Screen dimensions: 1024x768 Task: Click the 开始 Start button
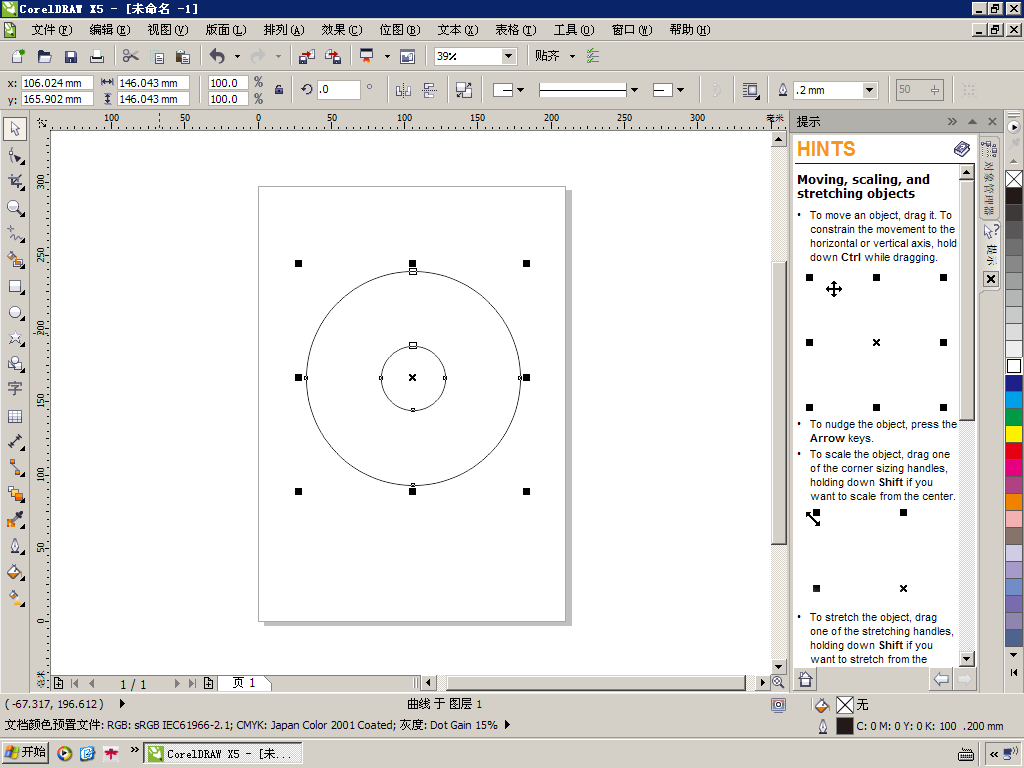coord(25,753)
